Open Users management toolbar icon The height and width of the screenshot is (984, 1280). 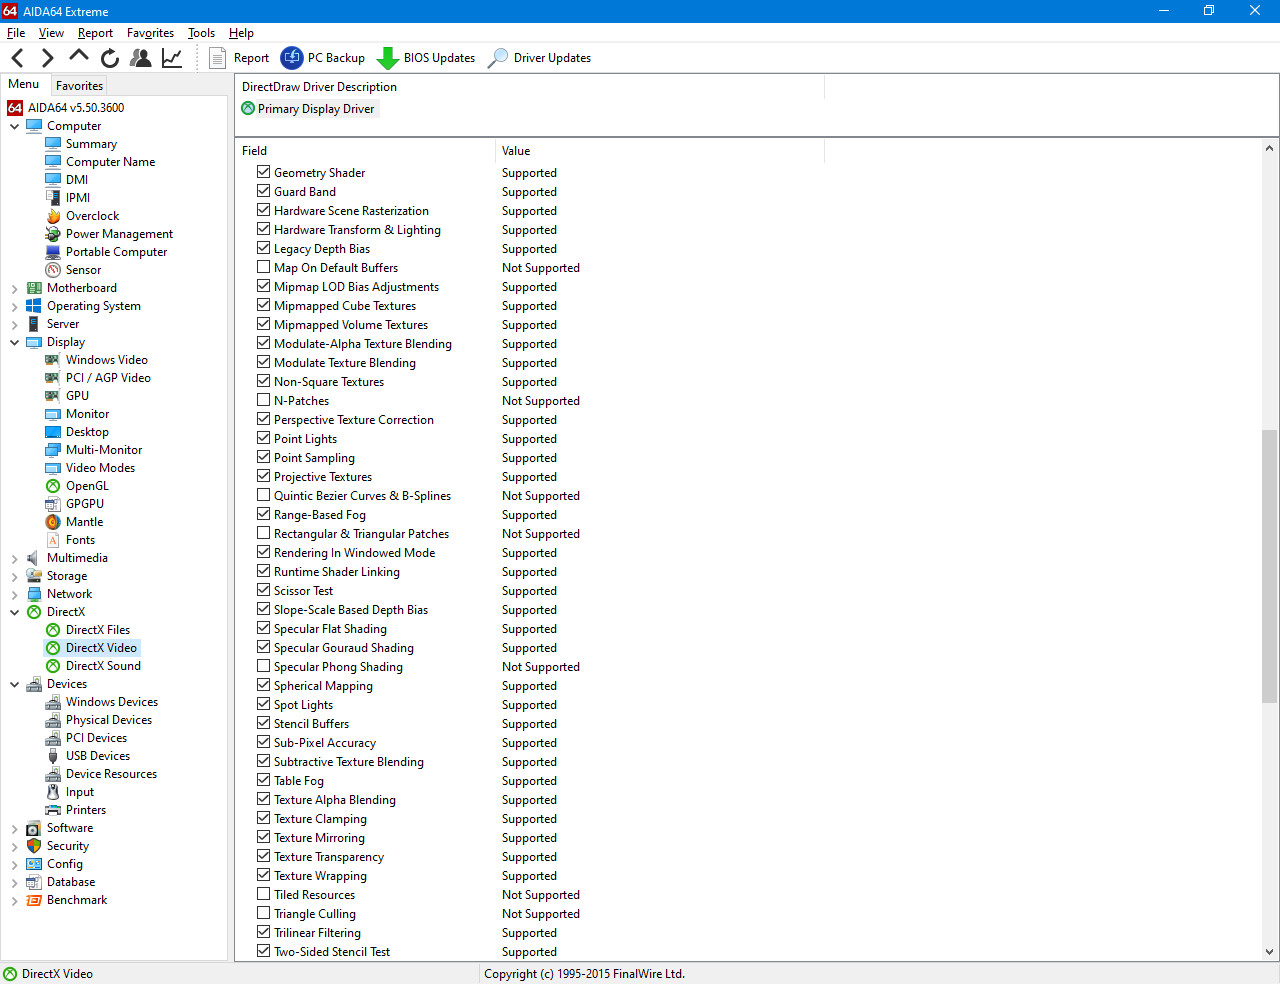click(x=141, y=58)
